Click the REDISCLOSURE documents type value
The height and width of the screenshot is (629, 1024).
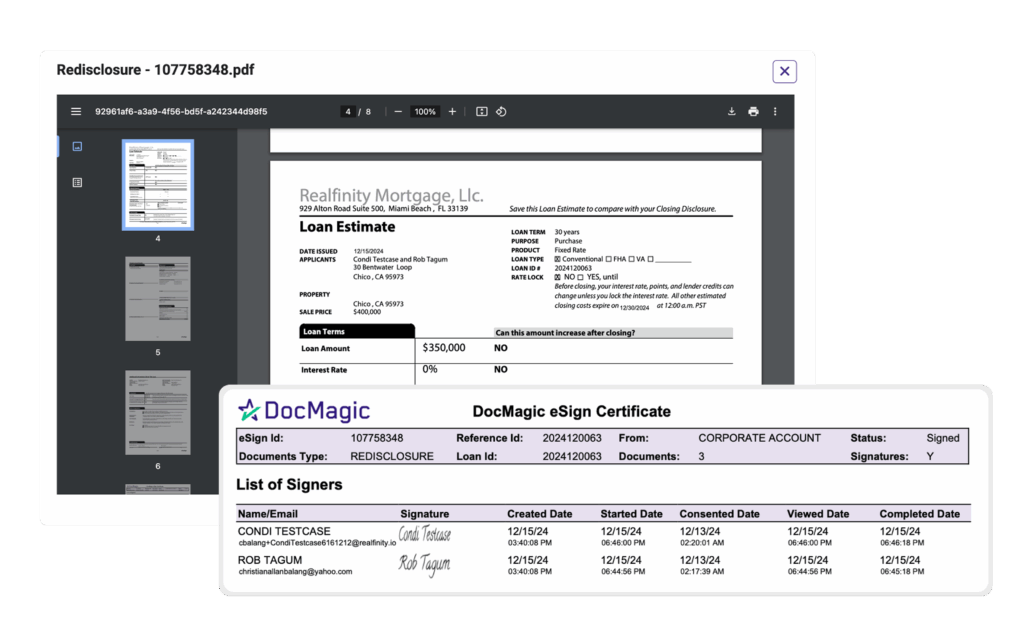[x=392, y=457]
